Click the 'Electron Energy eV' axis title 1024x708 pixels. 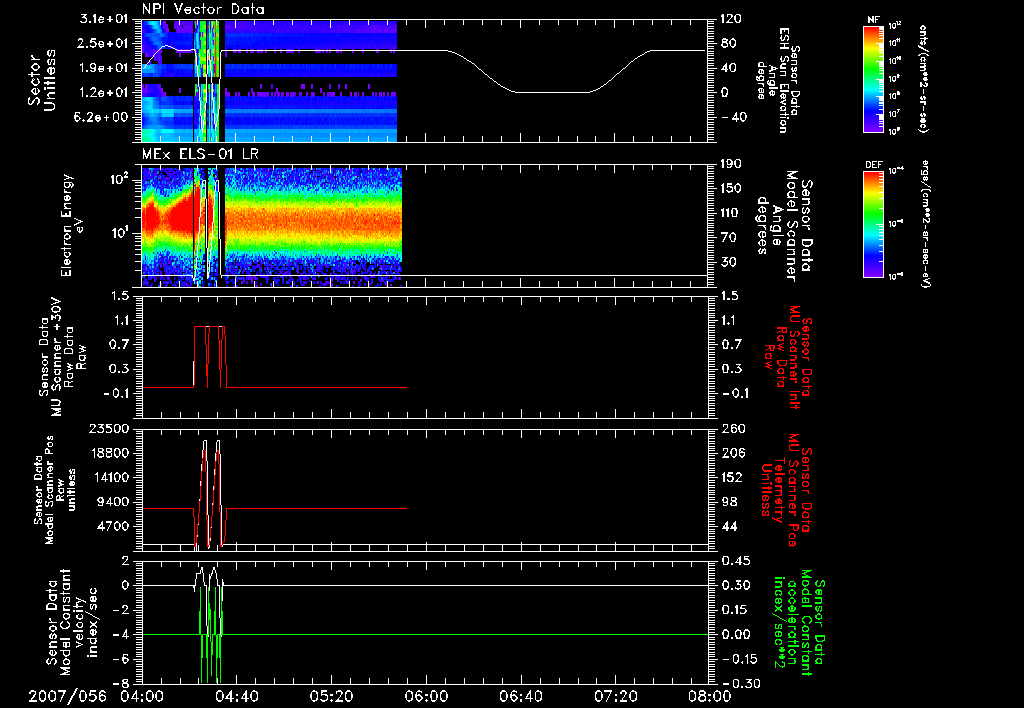(x=74, y=225)
